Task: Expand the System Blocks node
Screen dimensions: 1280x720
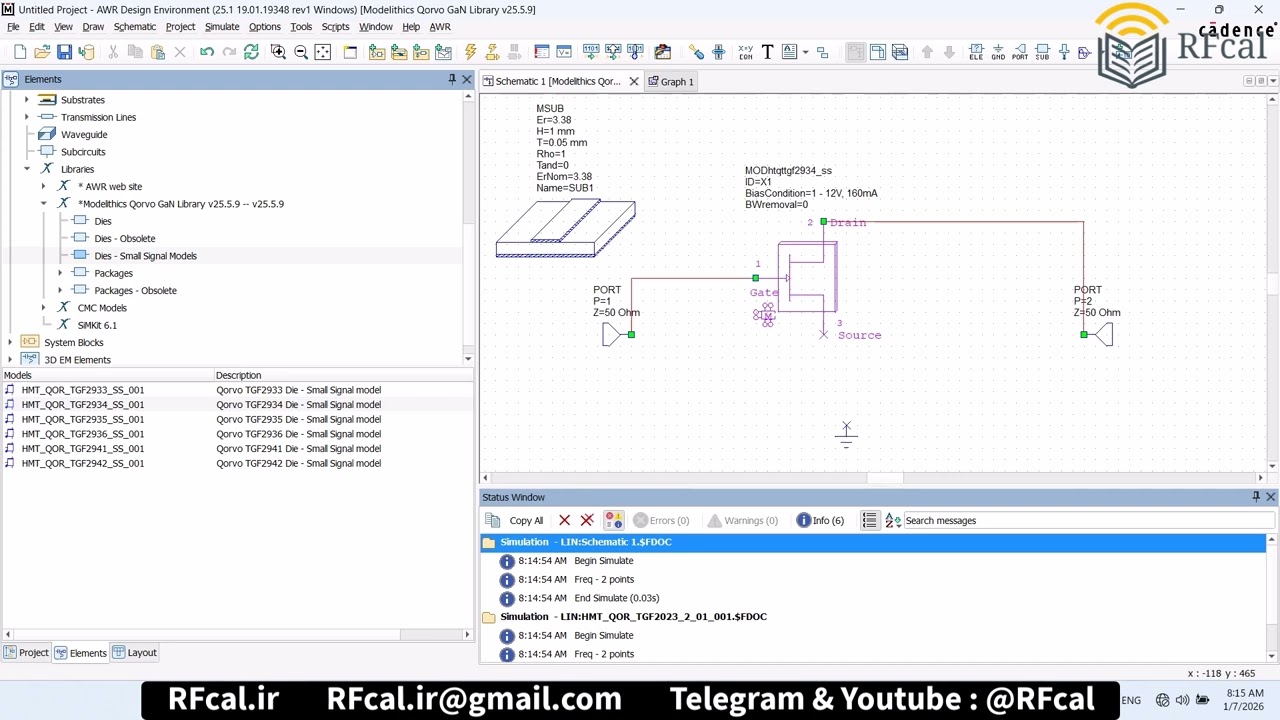Action: click(x=10, y=342)
